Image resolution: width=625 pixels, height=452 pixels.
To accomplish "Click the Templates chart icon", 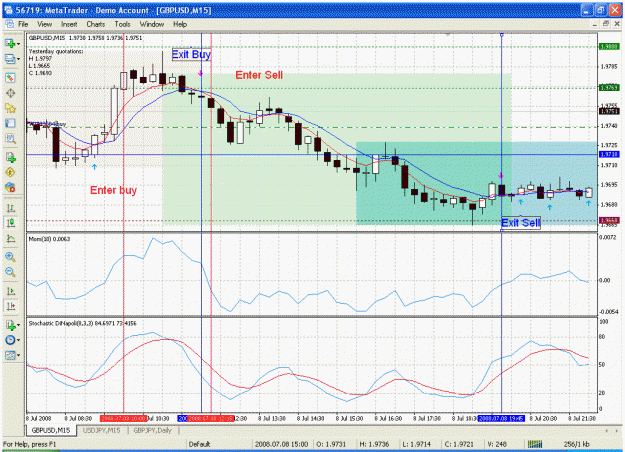I will (10, 355).
